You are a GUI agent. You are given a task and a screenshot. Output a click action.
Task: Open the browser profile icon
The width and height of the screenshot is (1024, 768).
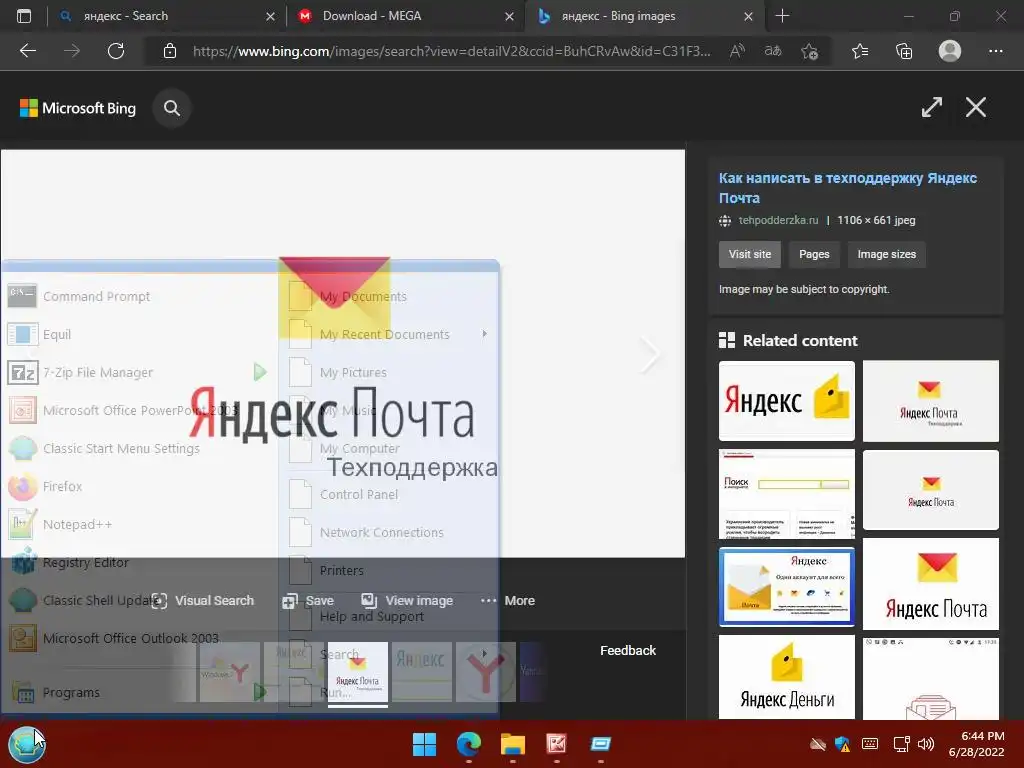tap(950, 51)
